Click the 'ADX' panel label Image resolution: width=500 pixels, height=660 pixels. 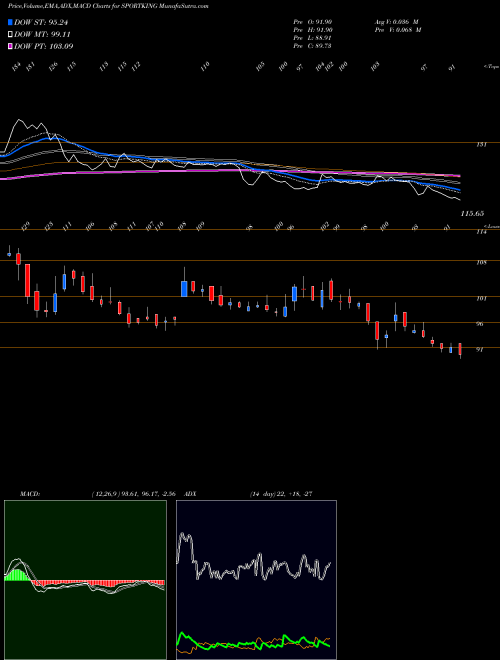tap(190, 494)
